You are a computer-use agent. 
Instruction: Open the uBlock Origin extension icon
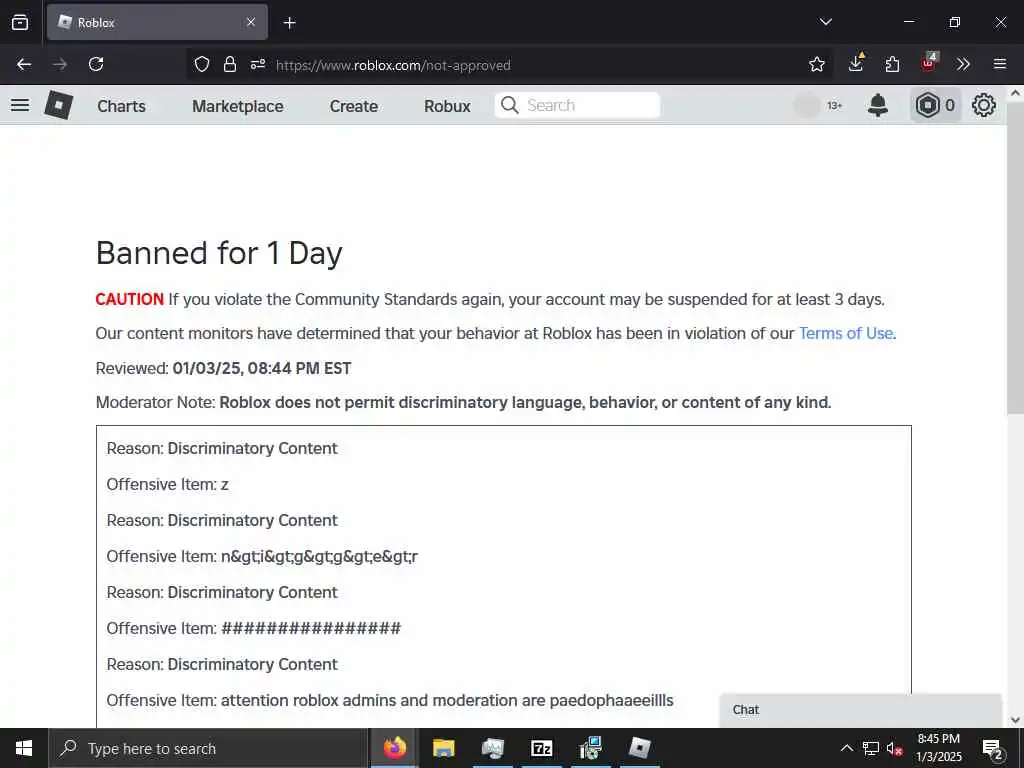tap(929, 63)
